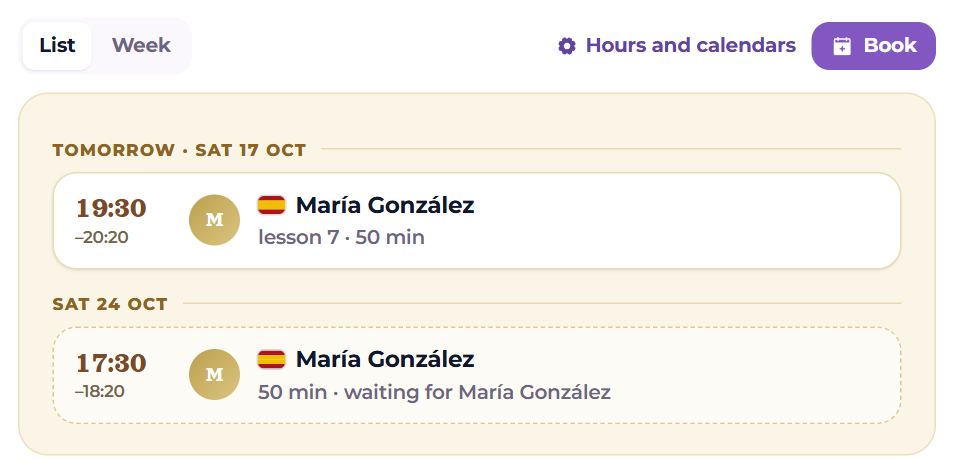Click the Sat 24 Oct date heading
The width and height of the screenshot is (954, 473).
coord(110,304)
